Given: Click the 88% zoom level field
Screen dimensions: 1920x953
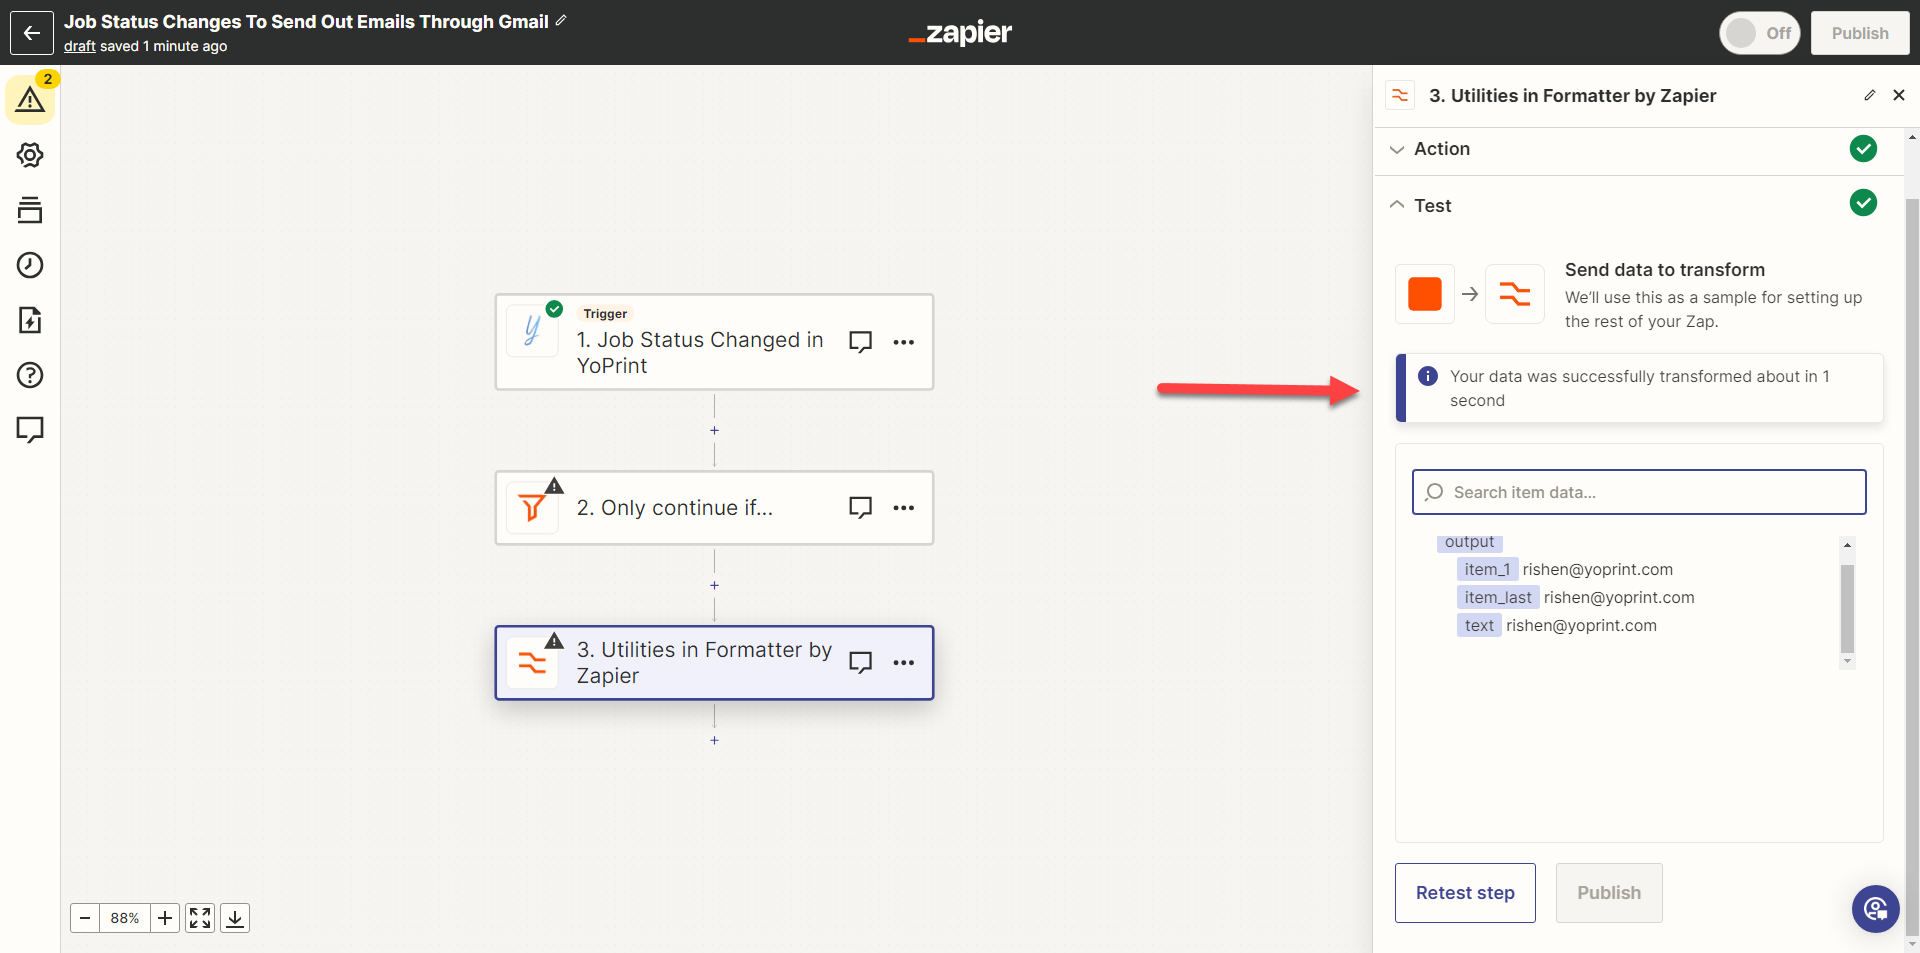Looking at the screenshot, I should pyautogui.click(x=125, y=918).
